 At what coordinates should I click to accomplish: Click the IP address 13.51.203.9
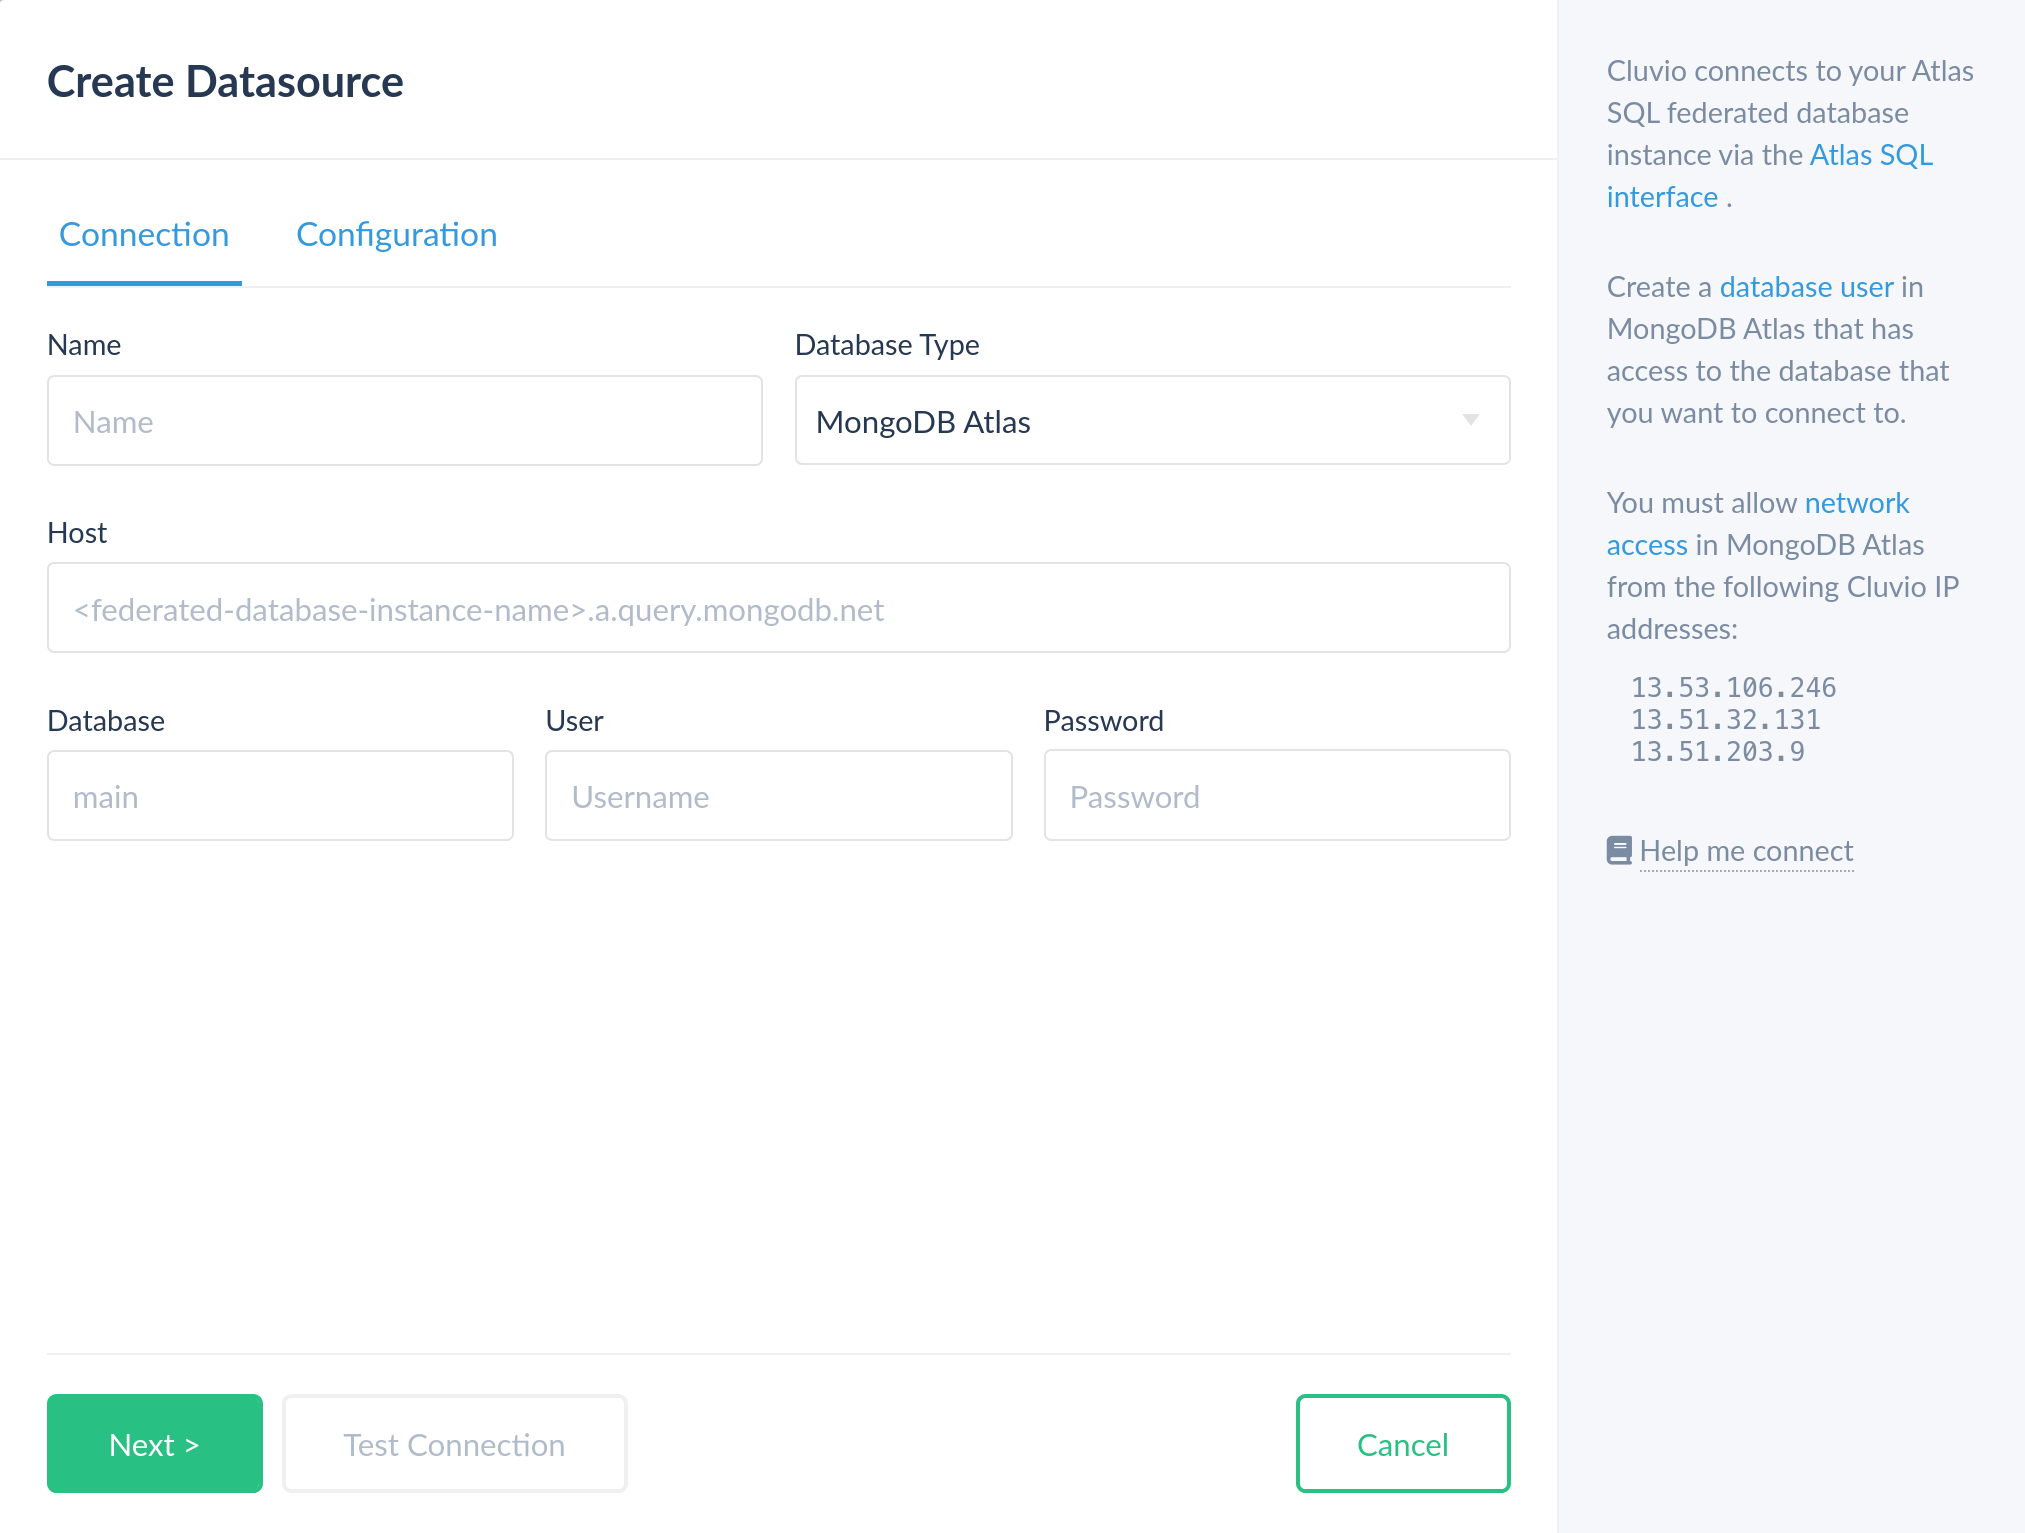1718,752
